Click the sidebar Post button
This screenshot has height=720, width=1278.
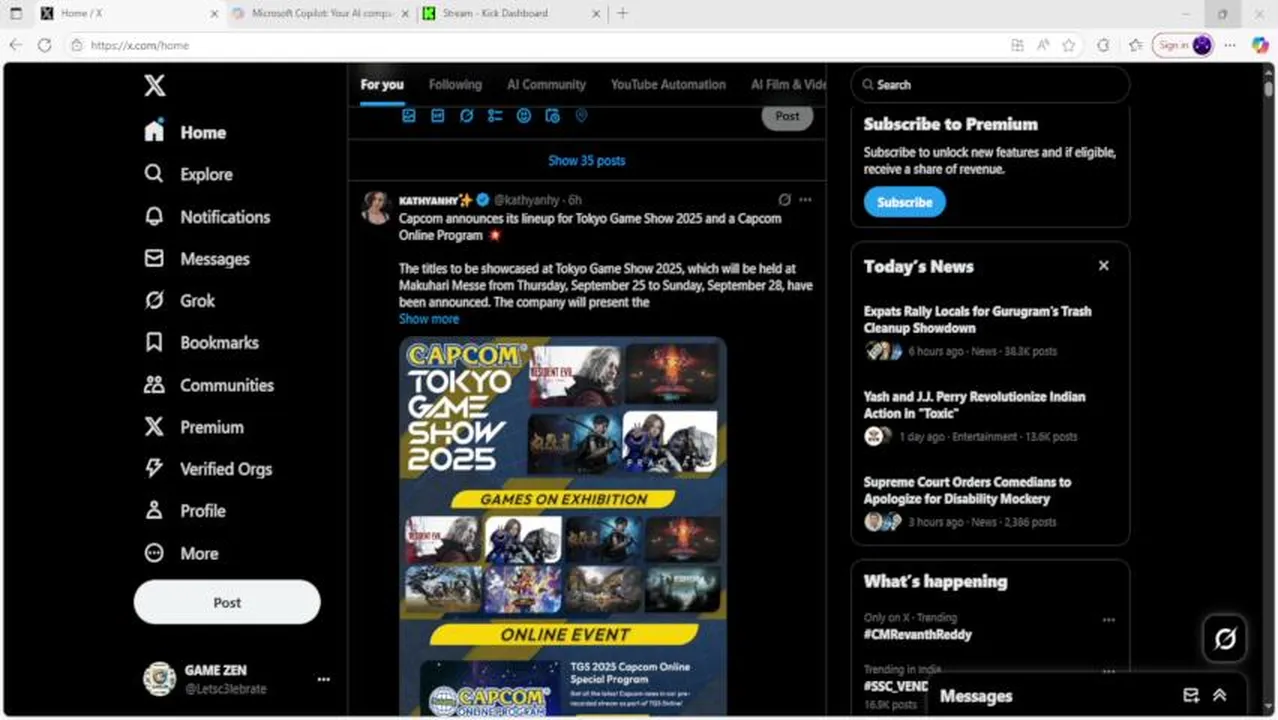pyautogui.click(x=227, y=603)
